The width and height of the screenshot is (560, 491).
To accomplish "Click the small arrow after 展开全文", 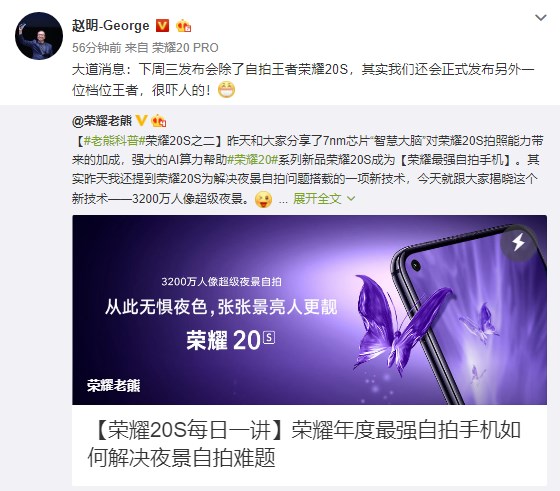I will pyautogui.click(x=351, y=199).
